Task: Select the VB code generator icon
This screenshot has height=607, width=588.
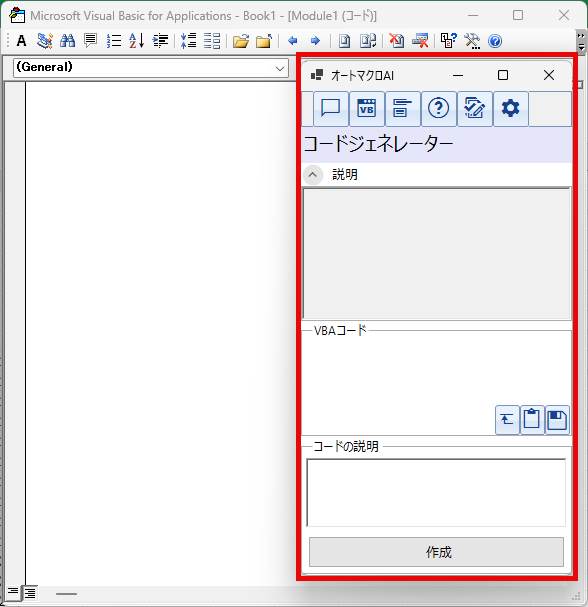Action: [x=367, y=109]
